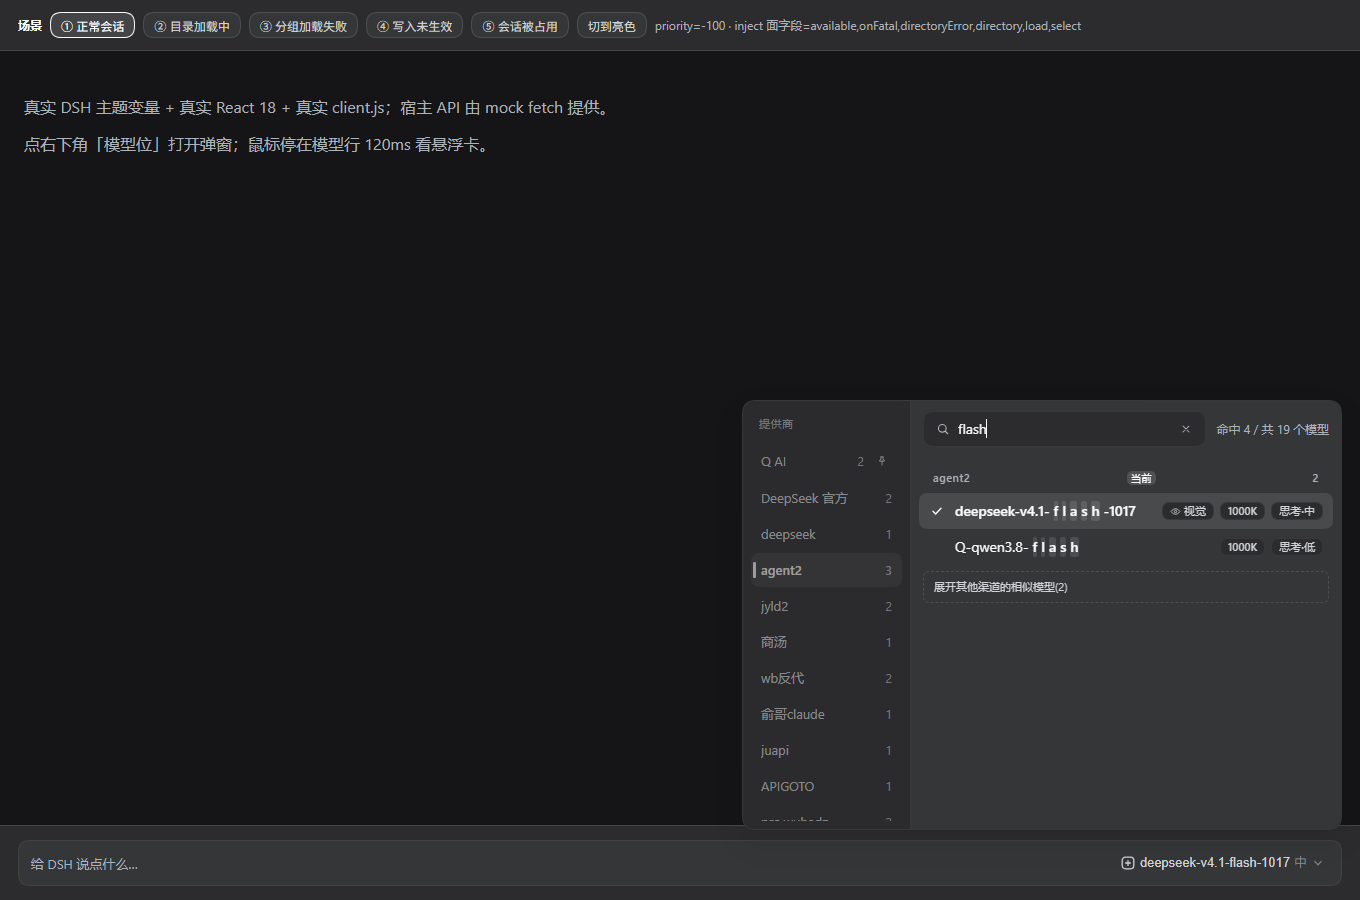Screen dimensions: 1360x900
Task: Click the 提供商 sidebar heading
Action: click(x=776, y=424)
